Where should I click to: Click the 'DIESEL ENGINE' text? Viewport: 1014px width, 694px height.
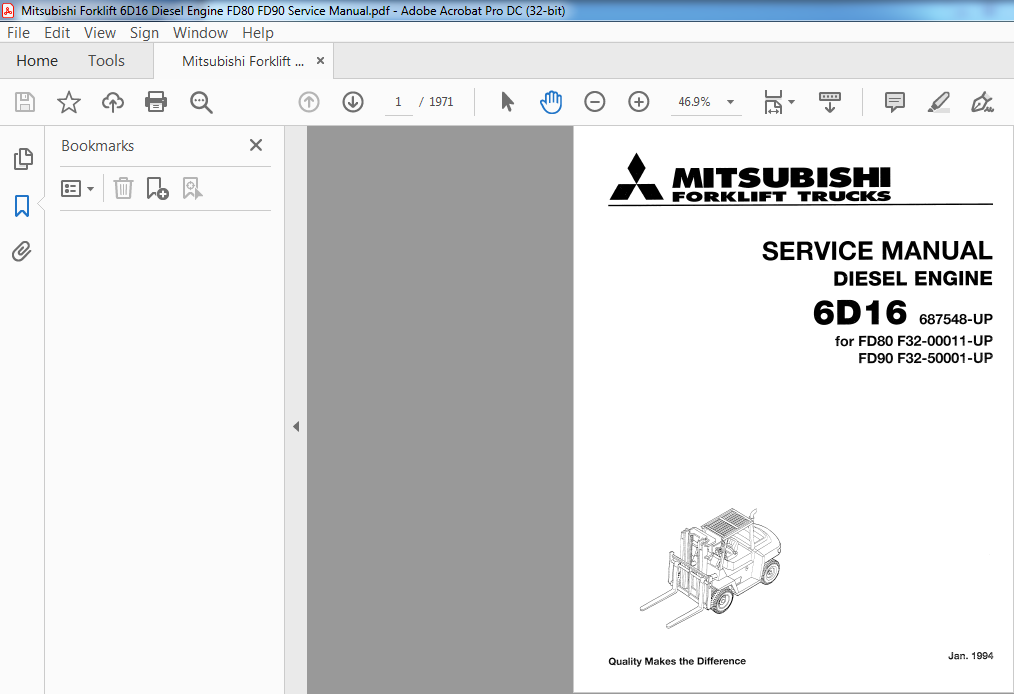(x=912, y=278)
